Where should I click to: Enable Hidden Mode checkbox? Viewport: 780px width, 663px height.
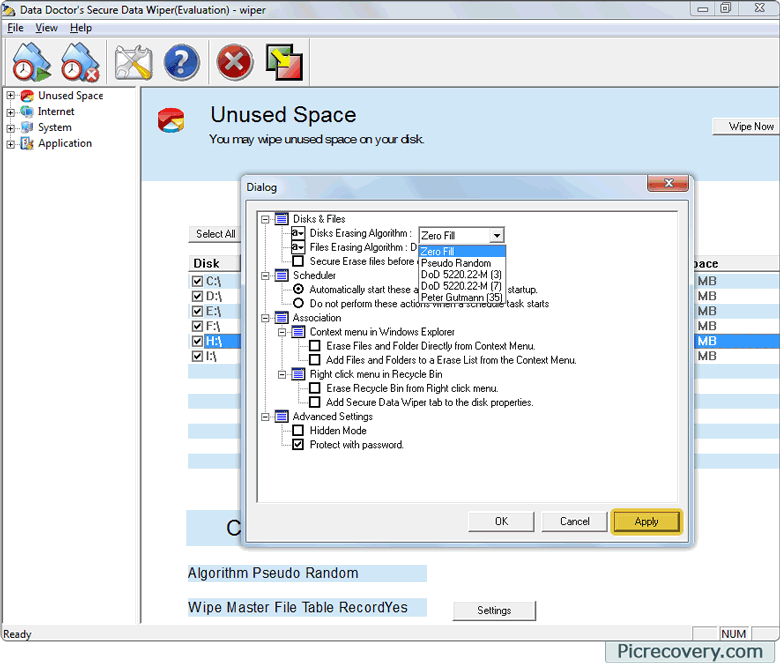298,430
